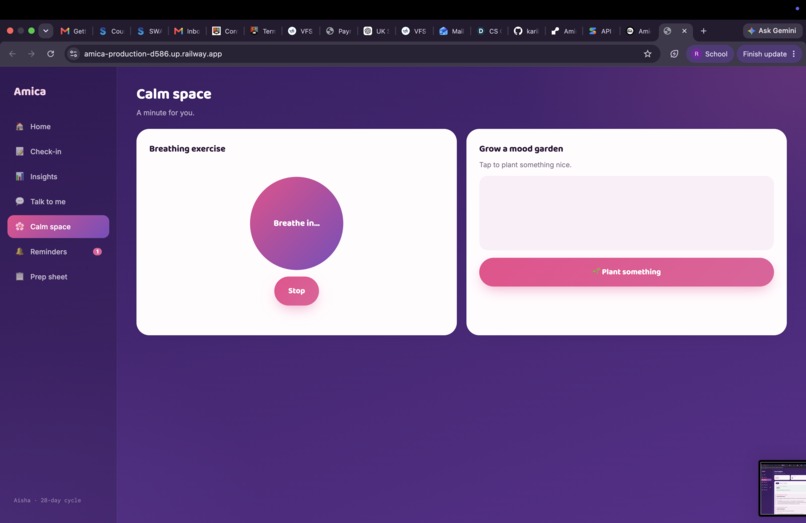Open the School profile menu
The height and width of the screenshot is (523, 806).
710,53
